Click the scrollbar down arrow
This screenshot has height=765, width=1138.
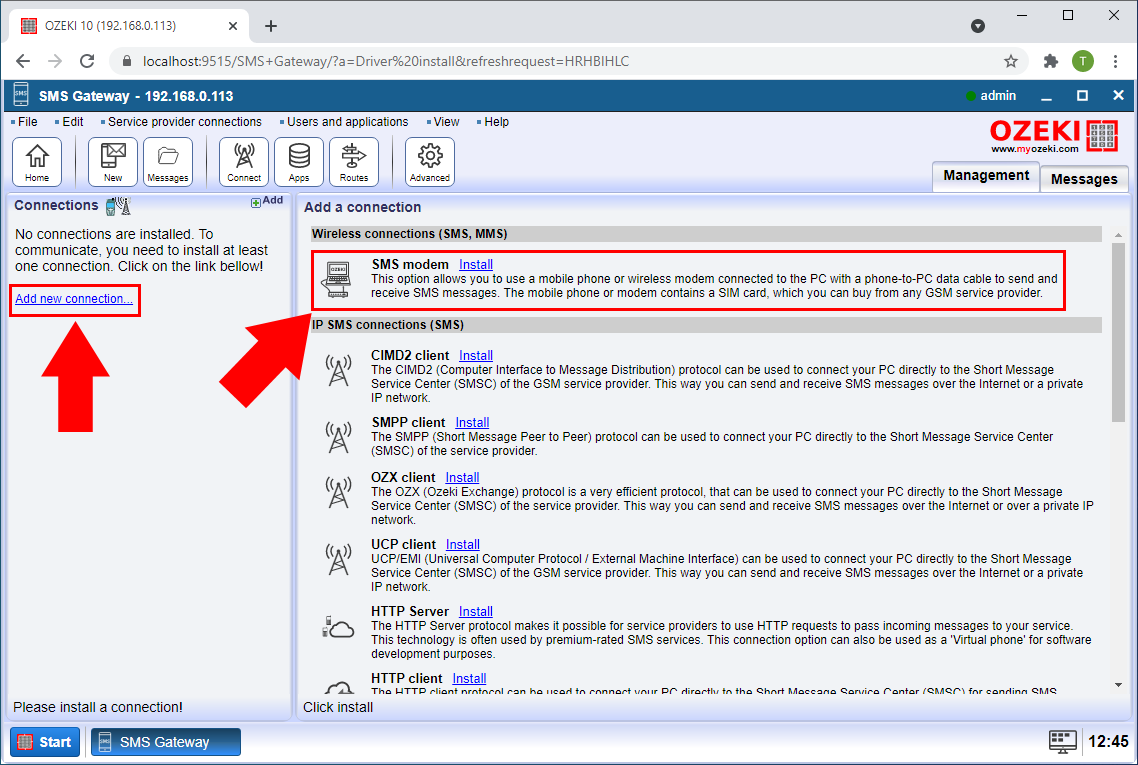1118,684
